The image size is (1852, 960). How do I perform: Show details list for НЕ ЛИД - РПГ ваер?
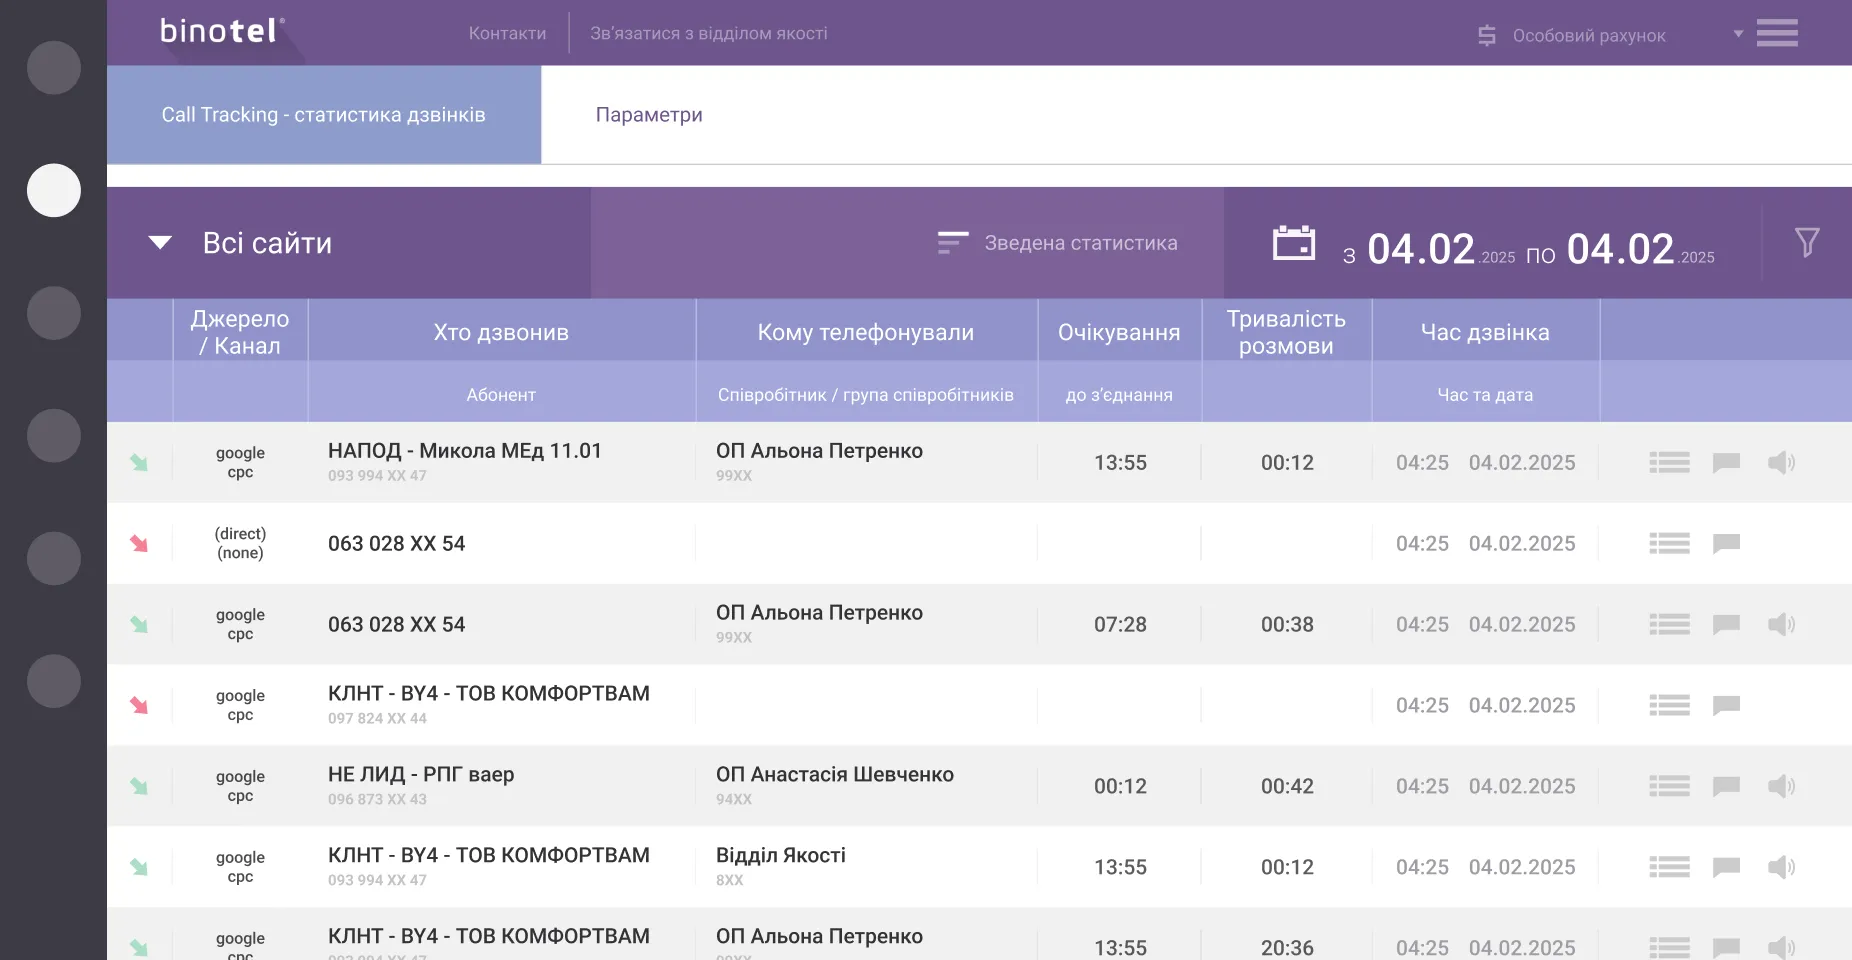click(x=1668, y=786)
